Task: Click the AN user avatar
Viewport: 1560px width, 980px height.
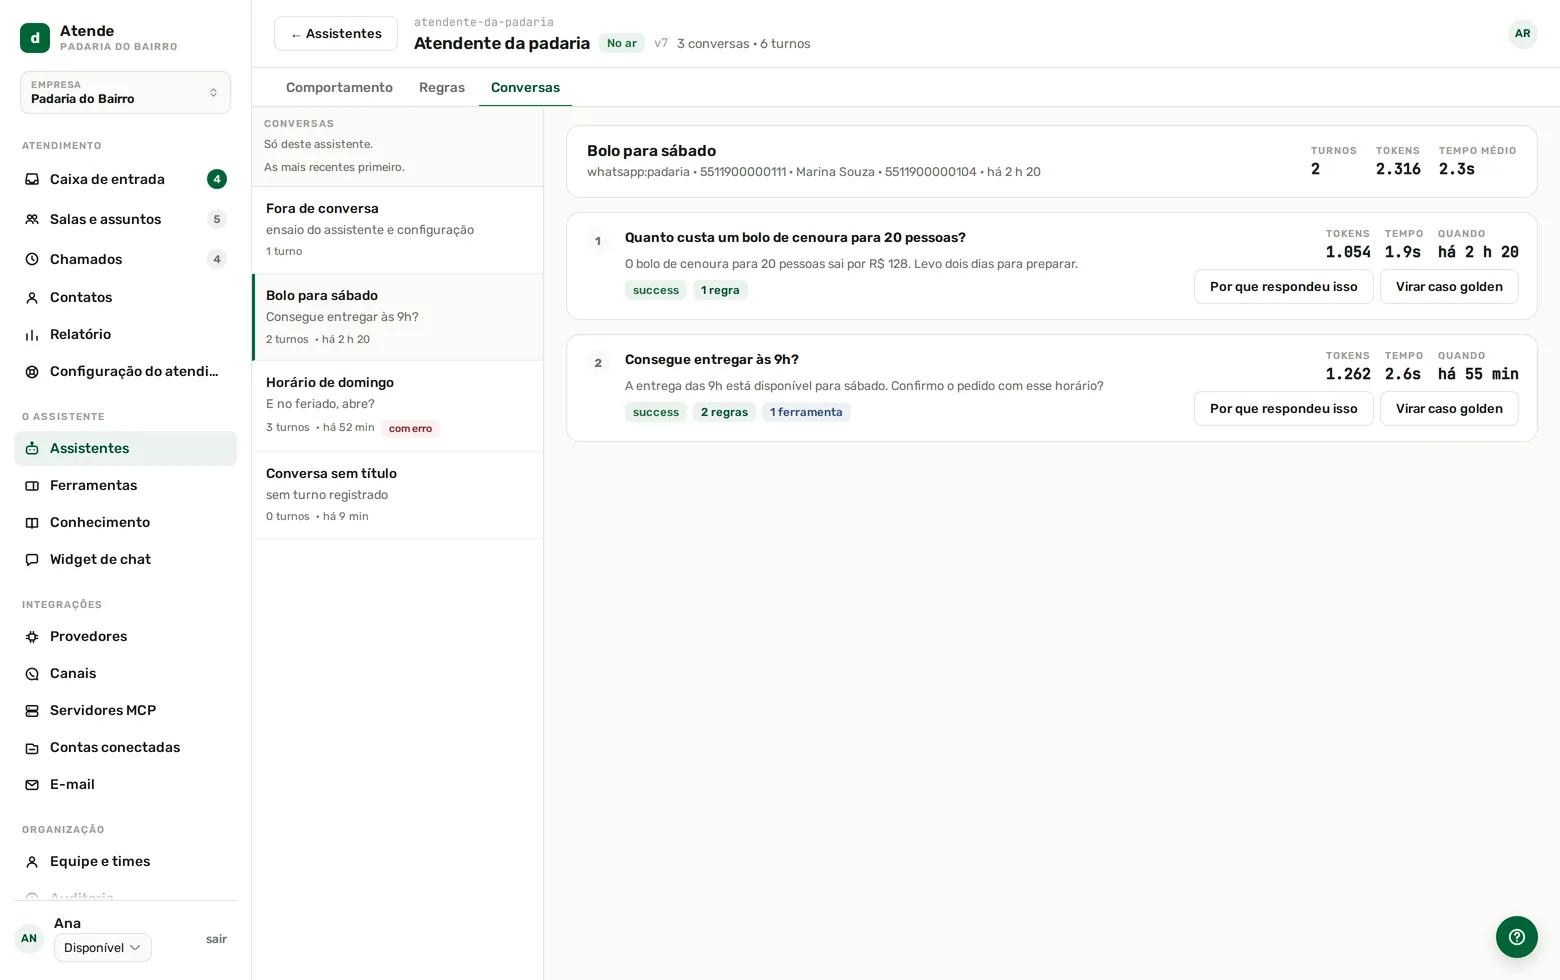Action: 29,938
